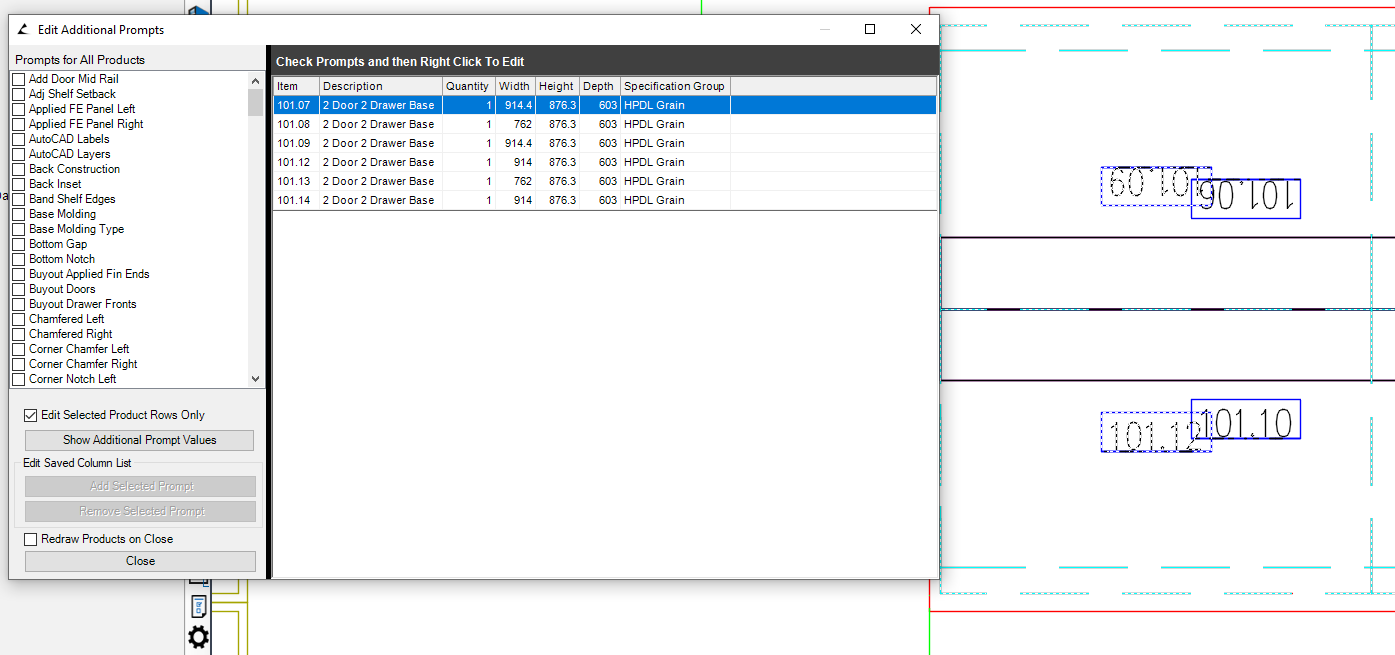Click the Close button at dialog bottom
This screenshot has height=655, width=1395.
click(x=140, y=561)
